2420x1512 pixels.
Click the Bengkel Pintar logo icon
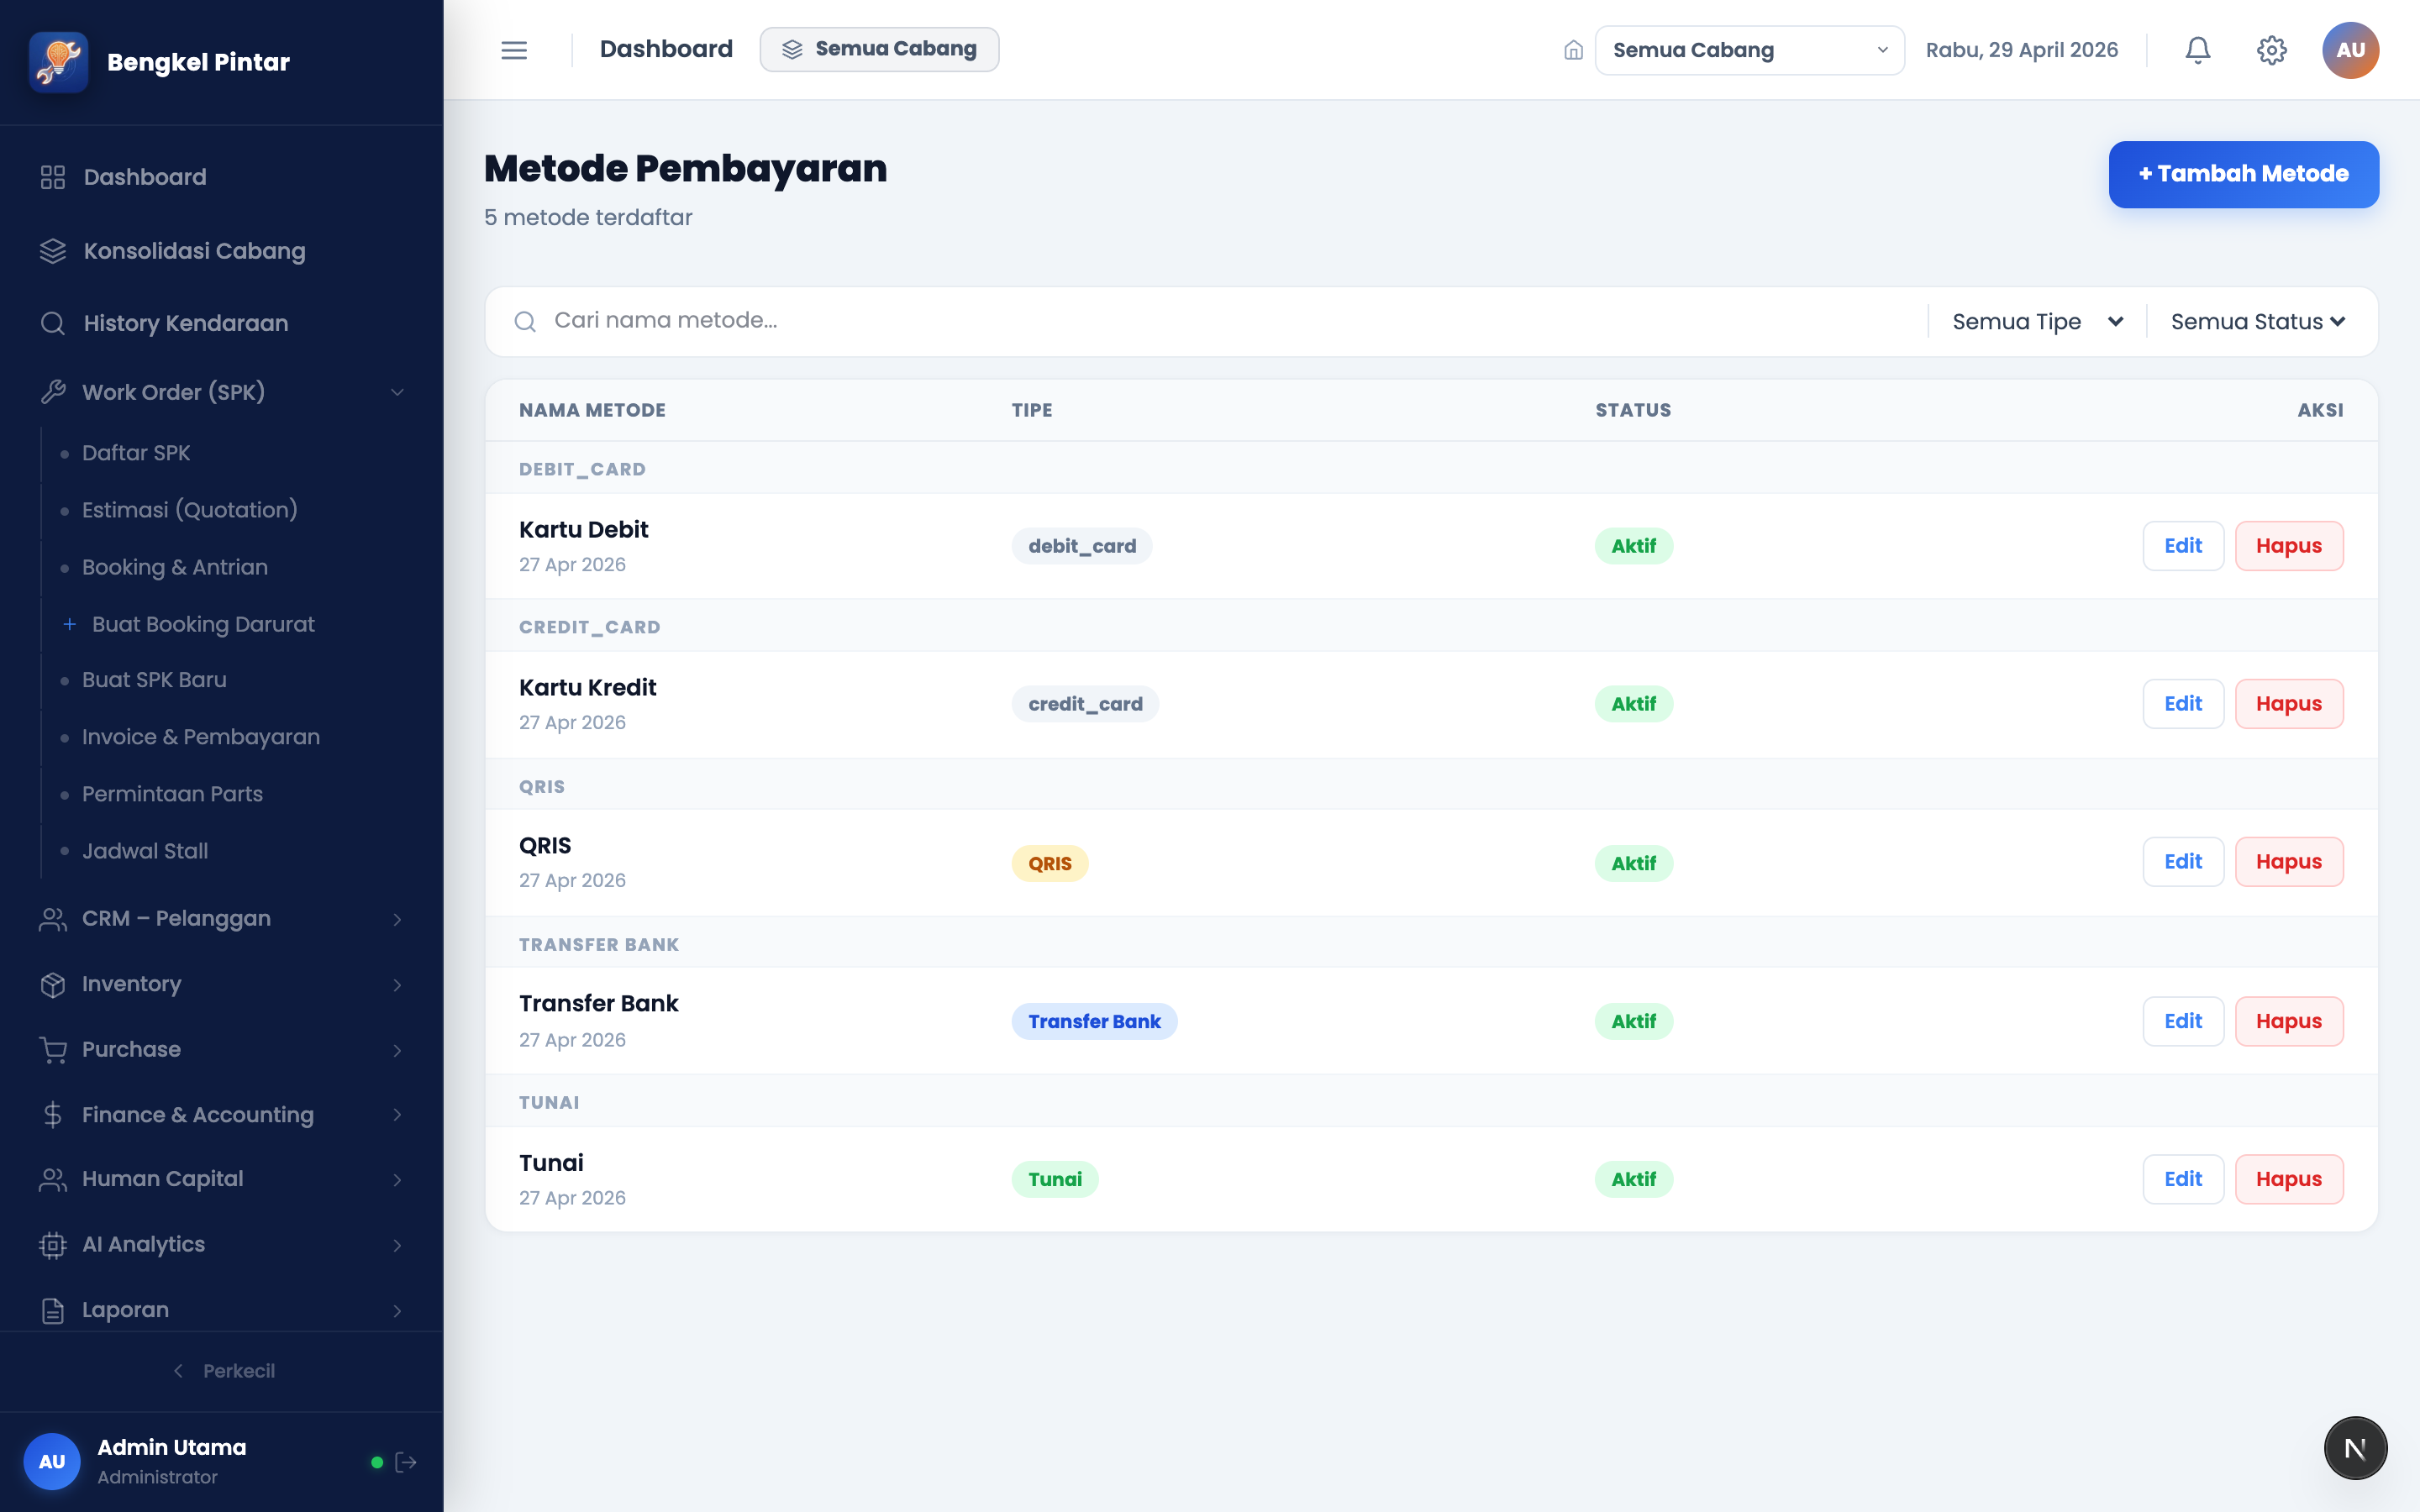pos(59,61)
